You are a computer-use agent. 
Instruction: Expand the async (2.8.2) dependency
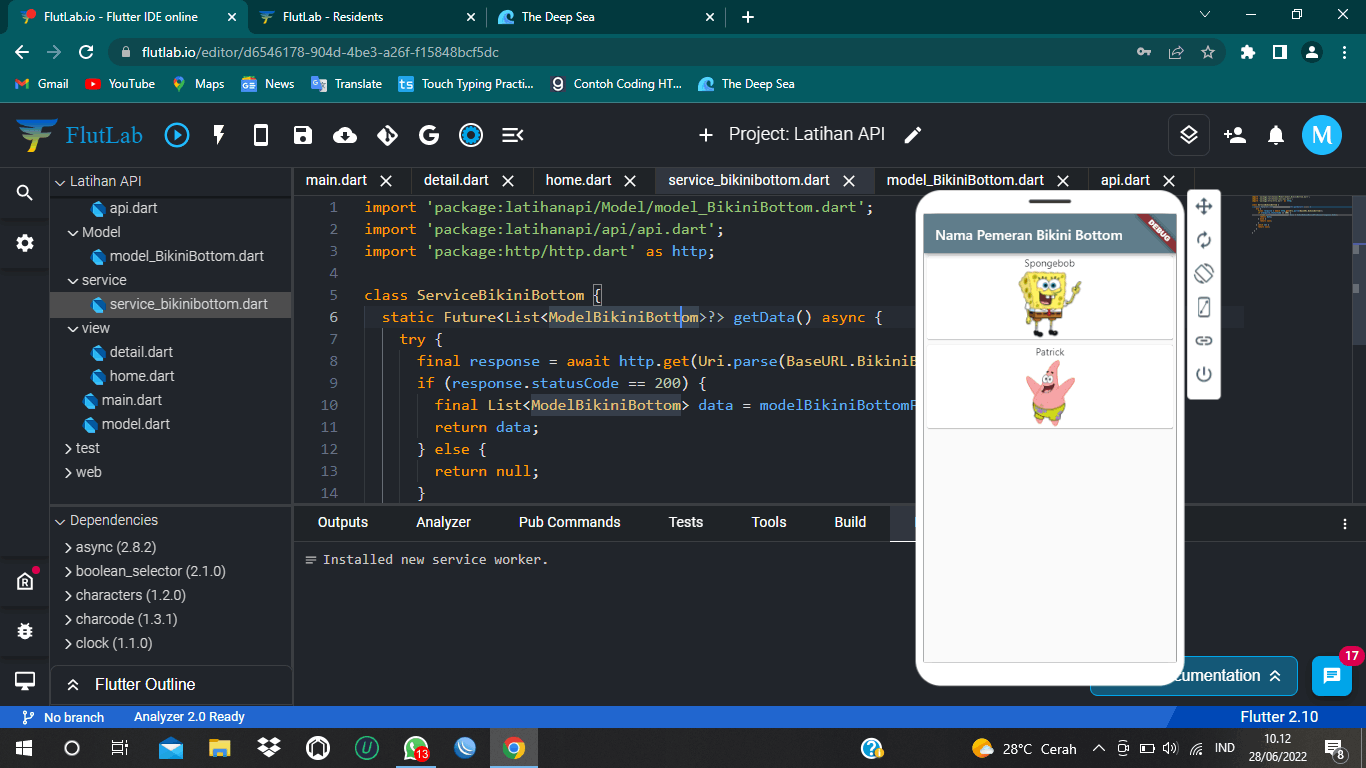click(68, 548)
